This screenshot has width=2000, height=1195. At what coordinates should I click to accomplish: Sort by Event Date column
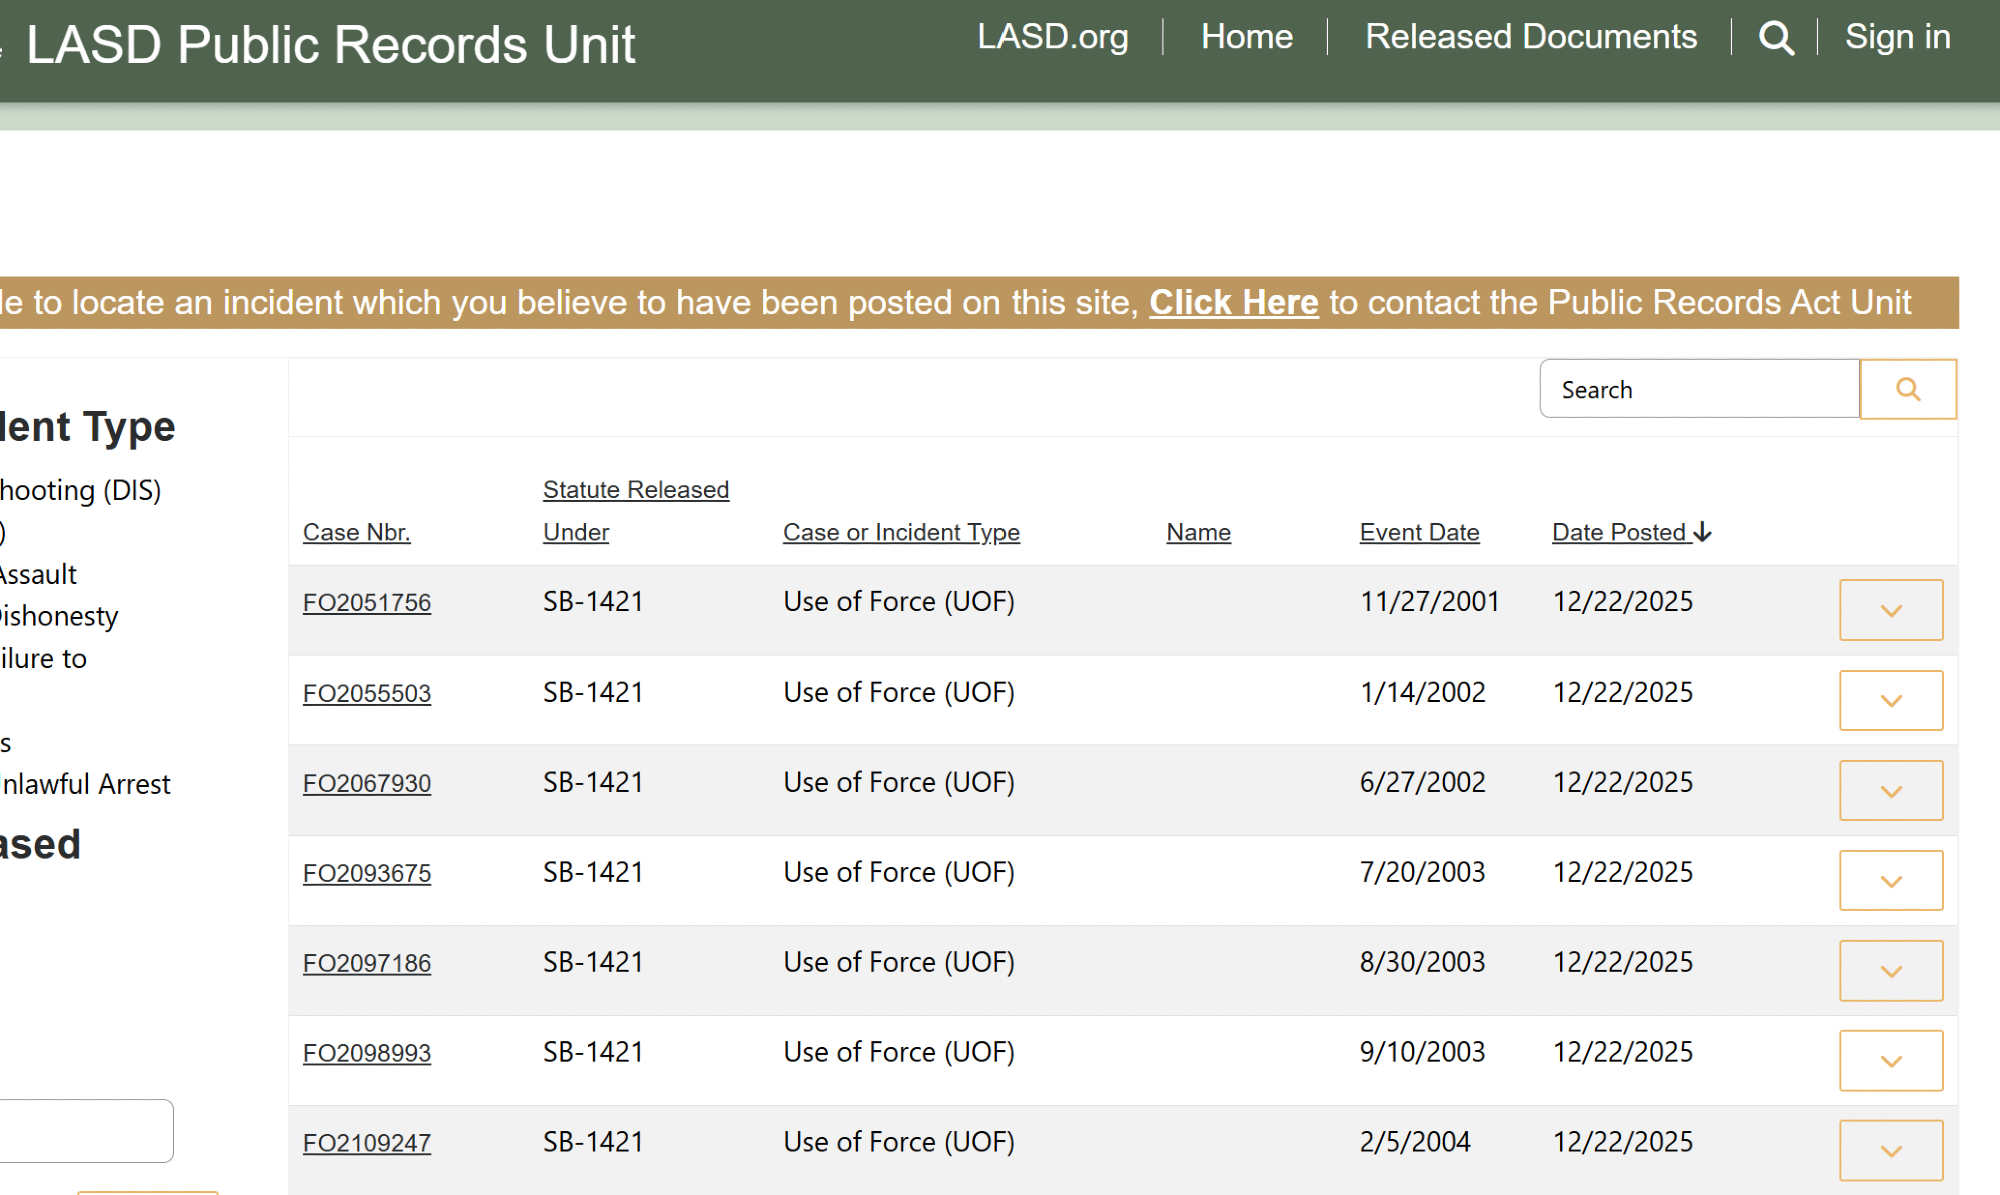[x=1418, y=532]
